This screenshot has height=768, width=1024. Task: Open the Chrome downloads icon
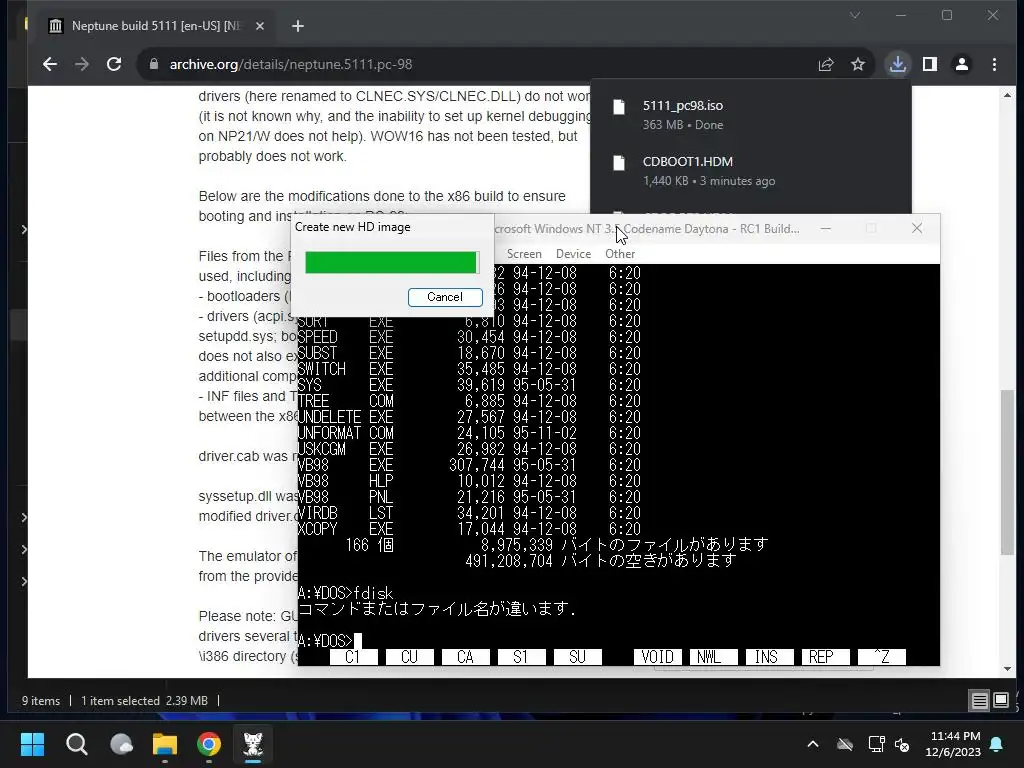click(898, 64)
